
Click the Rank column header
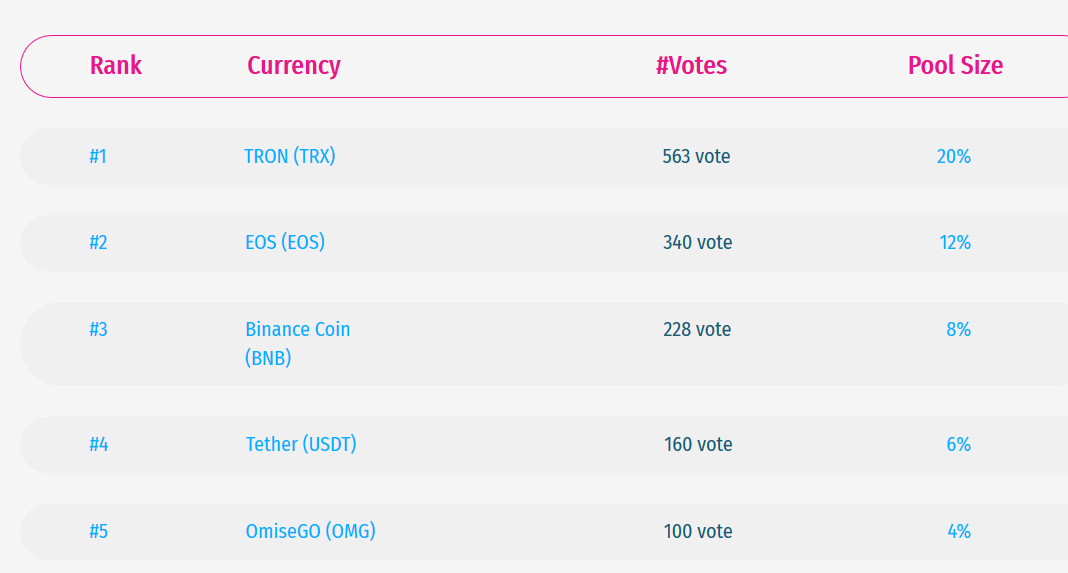[x=116, y=66]
